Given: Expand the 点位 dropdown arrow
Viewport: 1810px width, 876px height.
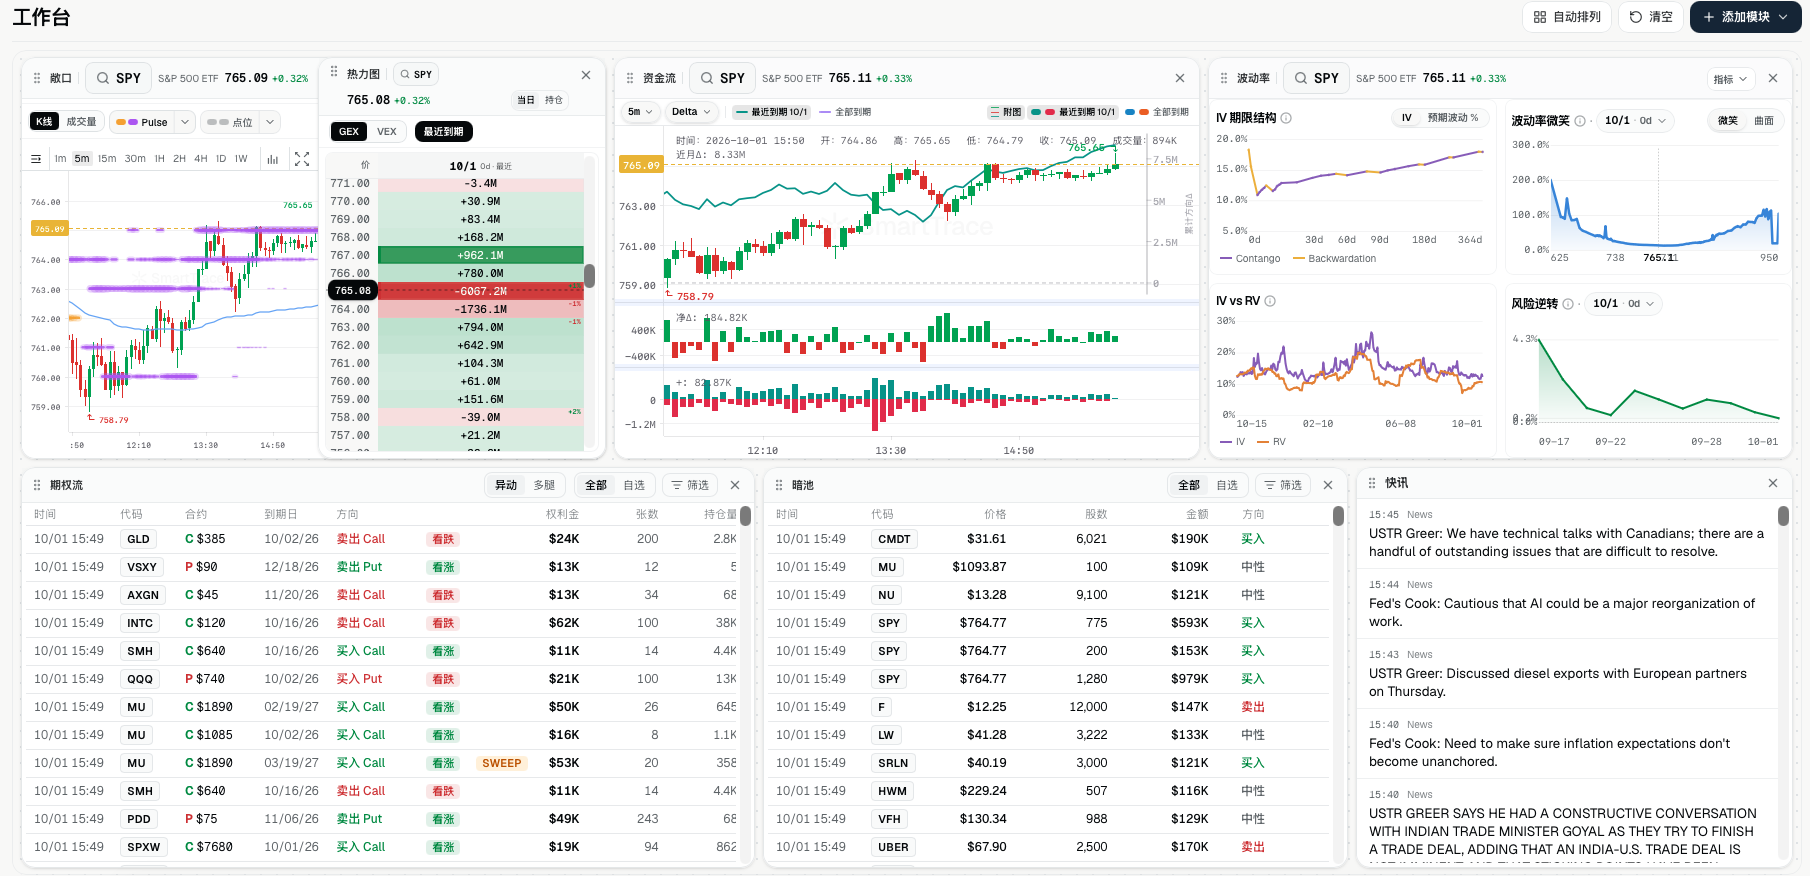Looking at the screenshot, I should coord(270,122).
